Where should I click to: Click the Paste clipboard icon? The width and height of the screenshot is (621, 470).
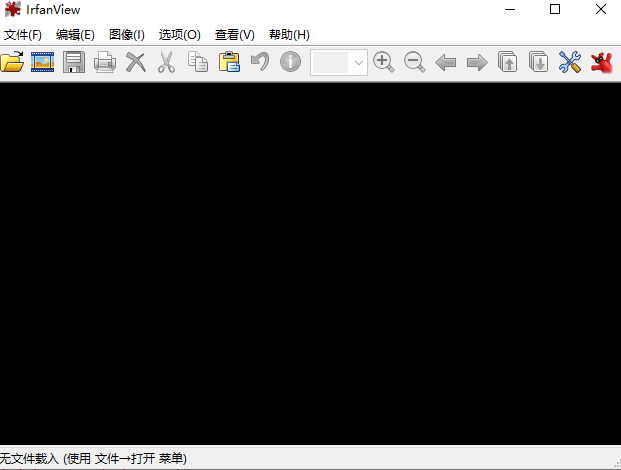pos(229,62)
